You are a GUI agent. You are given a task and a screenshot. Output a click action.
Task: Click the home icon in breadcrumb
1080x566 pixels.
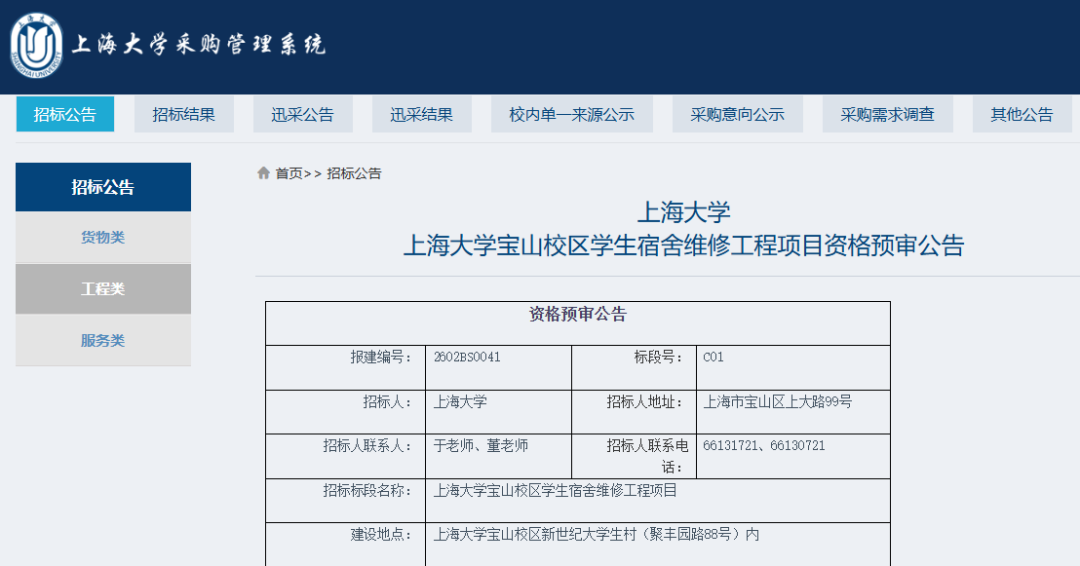click(x=263, y=173)
